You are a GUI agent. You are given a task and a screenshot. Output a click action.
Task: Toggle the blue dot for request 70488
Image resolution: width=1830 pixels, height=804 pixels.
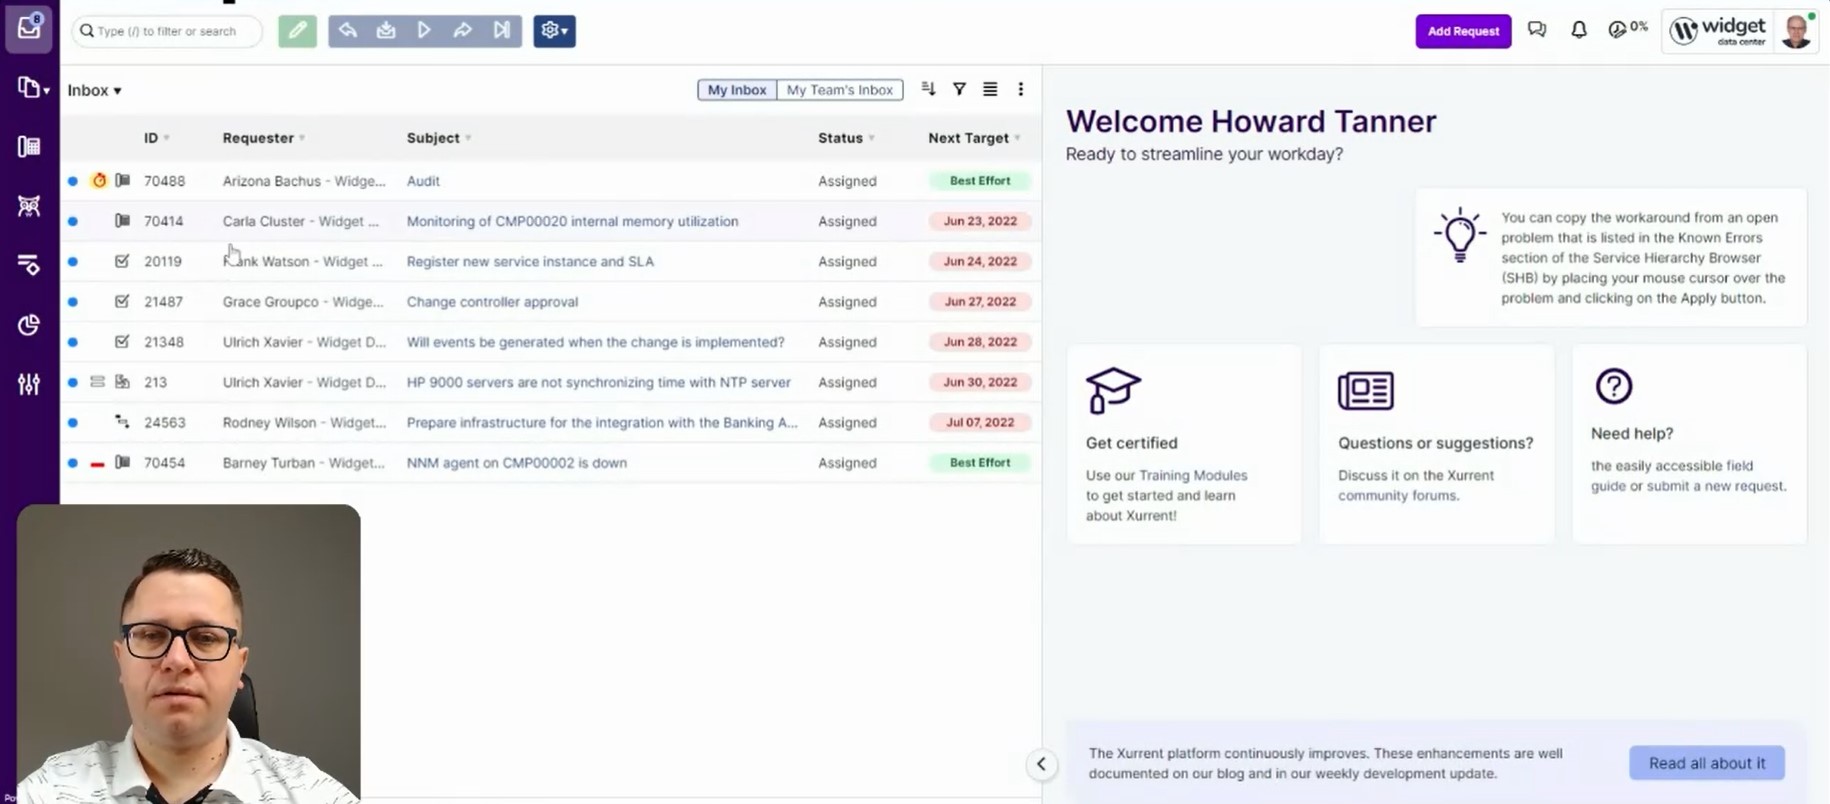coord(73,181)
